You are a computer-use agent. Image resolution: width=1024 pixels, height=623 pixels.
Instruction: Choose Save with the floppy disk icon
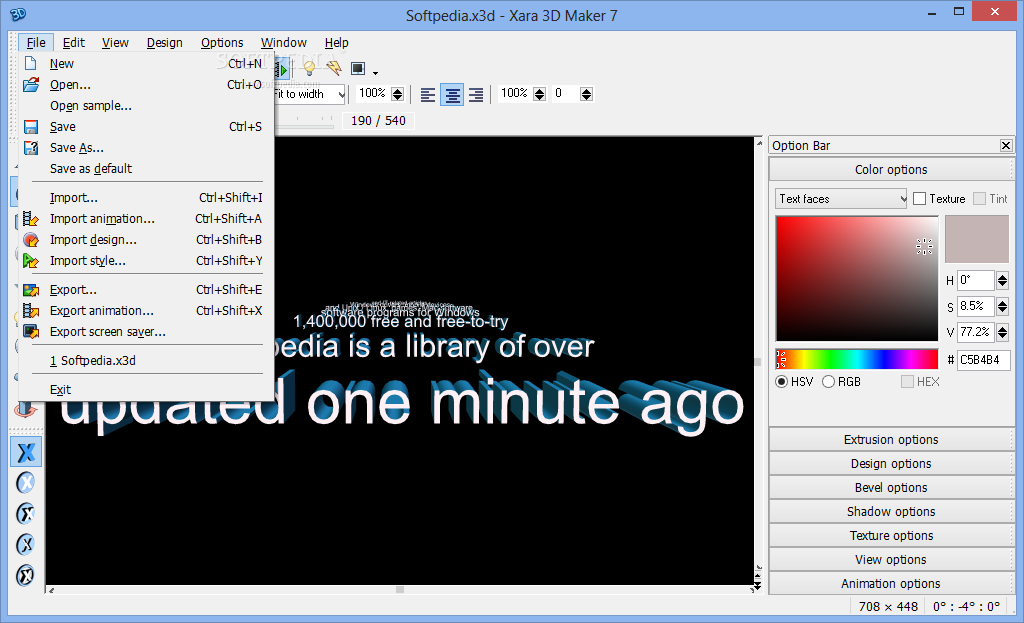pos(142,127)
